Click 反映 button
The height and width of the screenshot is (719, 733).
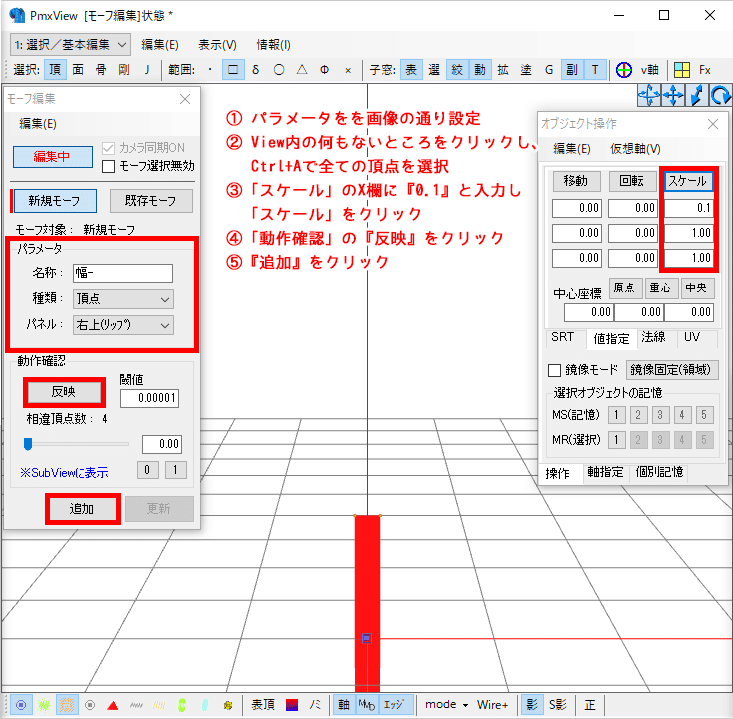point(64,392)
